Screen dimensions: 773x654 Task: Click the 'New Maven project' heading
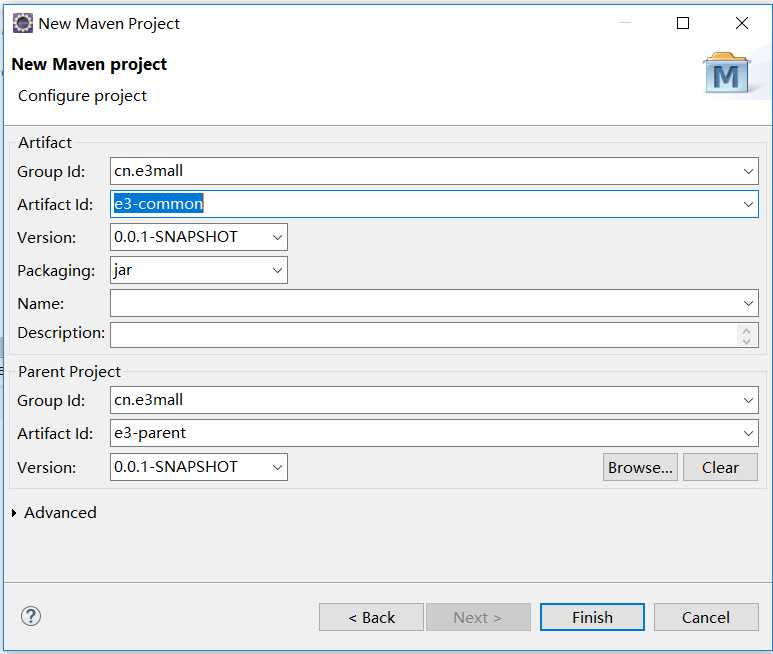click(x=89, y=65)
